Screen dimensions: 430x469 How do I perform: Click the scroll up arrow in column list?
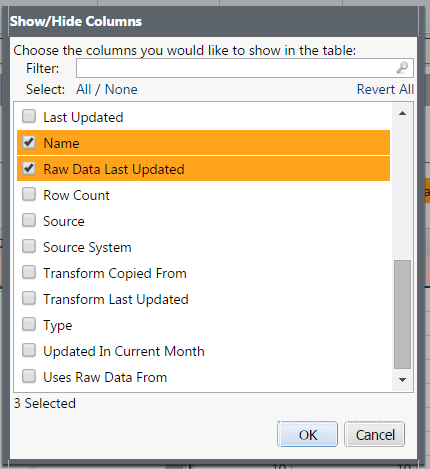point(402,113)
